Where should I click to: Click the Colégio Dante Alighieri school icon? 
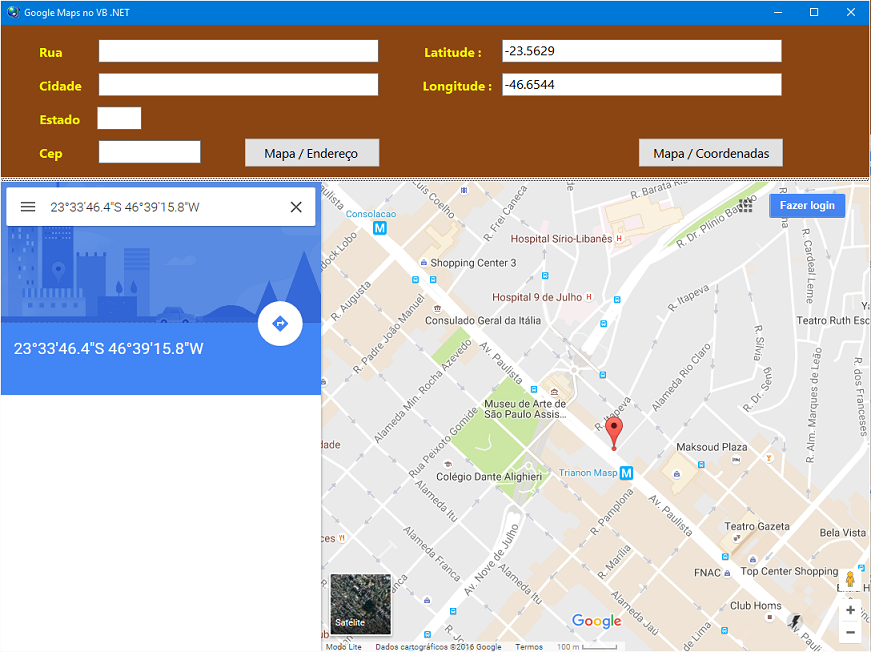(x=448, y=464)
